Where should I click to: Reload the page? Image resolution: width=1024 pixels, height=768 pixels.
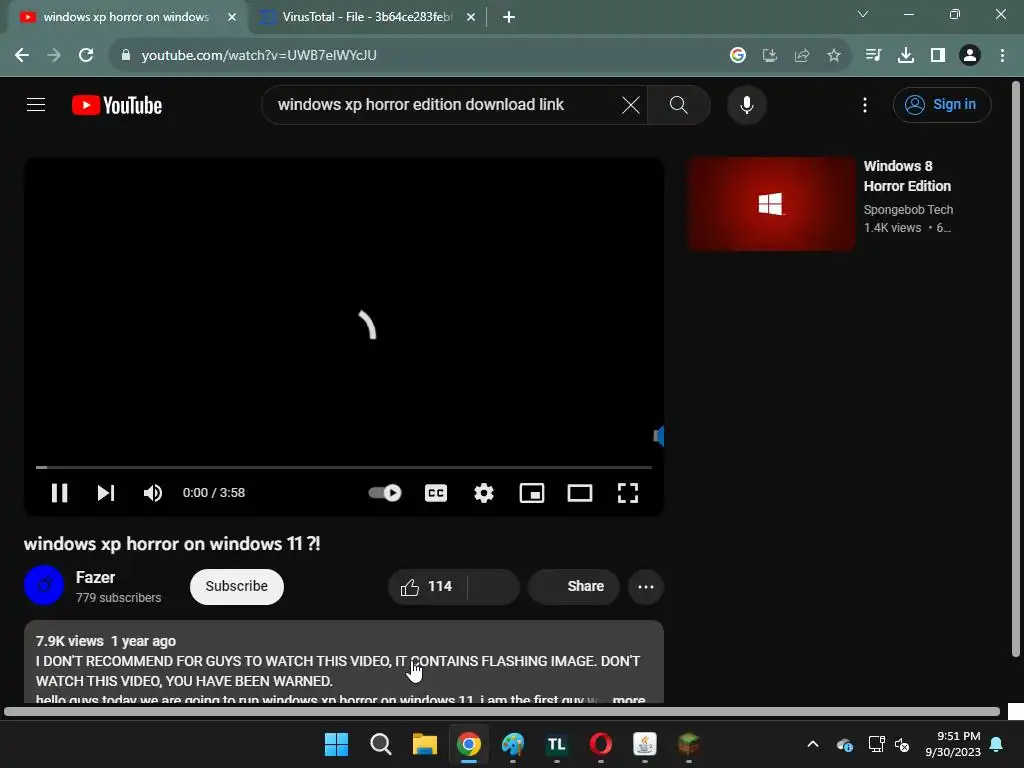point(86,55)
